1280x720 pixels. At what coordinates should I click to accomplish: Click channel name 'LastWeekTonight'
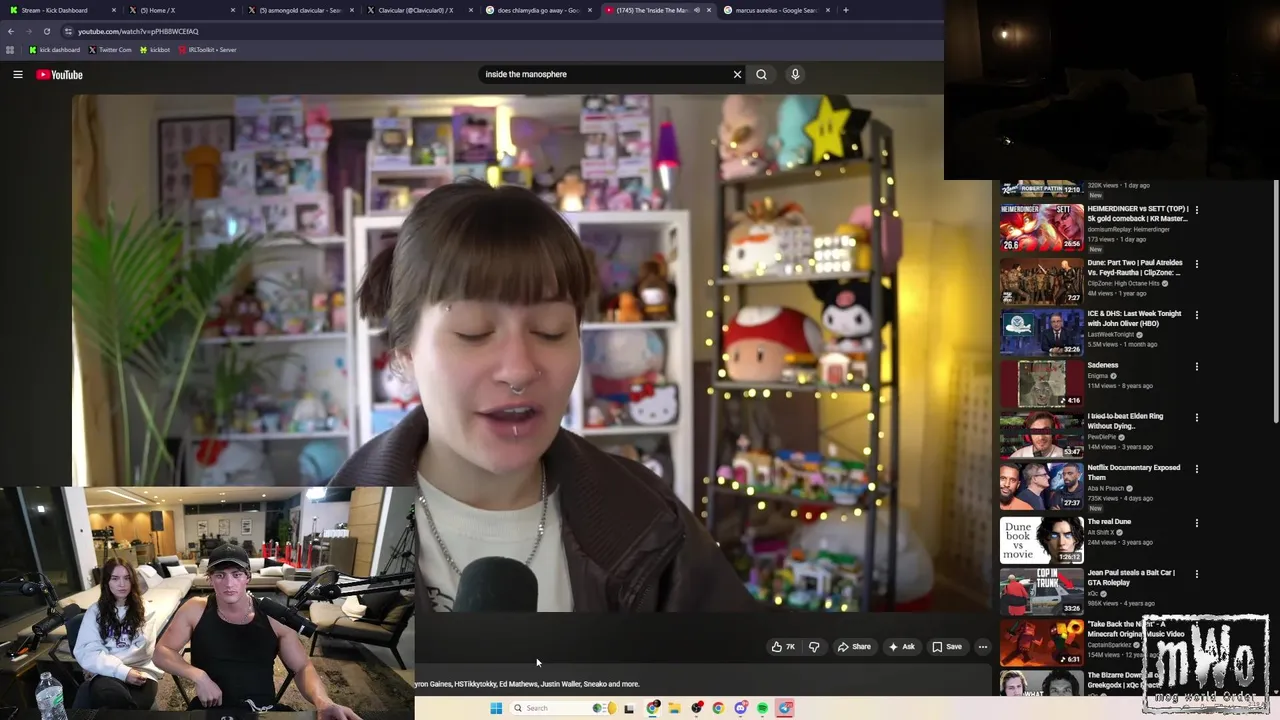(x=1111, y=334)
